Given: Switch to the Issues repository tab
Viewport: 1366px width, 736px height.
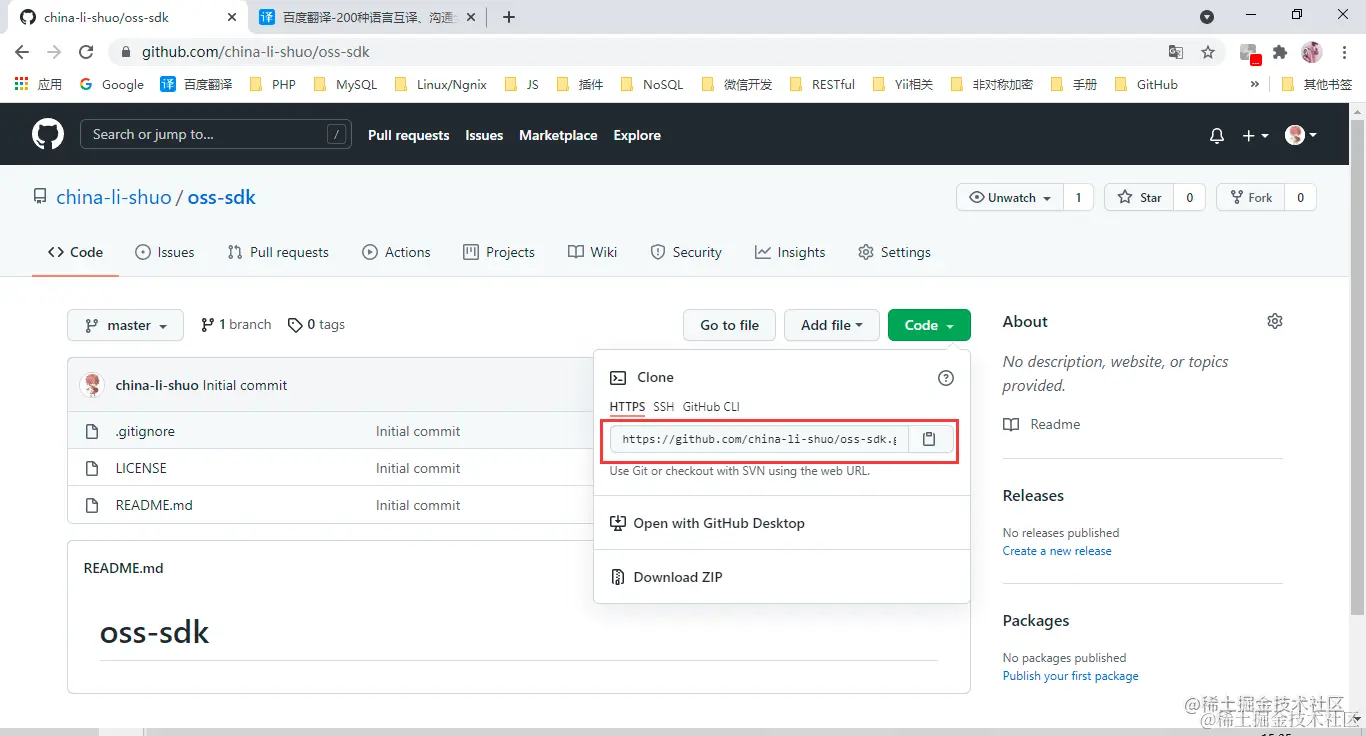Looking at the screenshot, I should tap(165, 252).
